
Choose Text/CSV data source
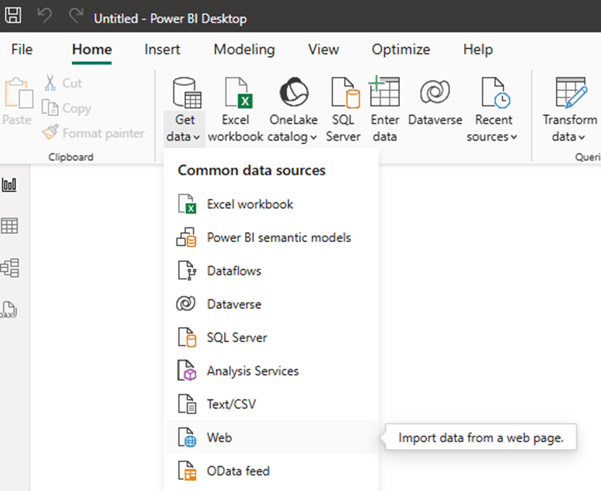(233, 404)
